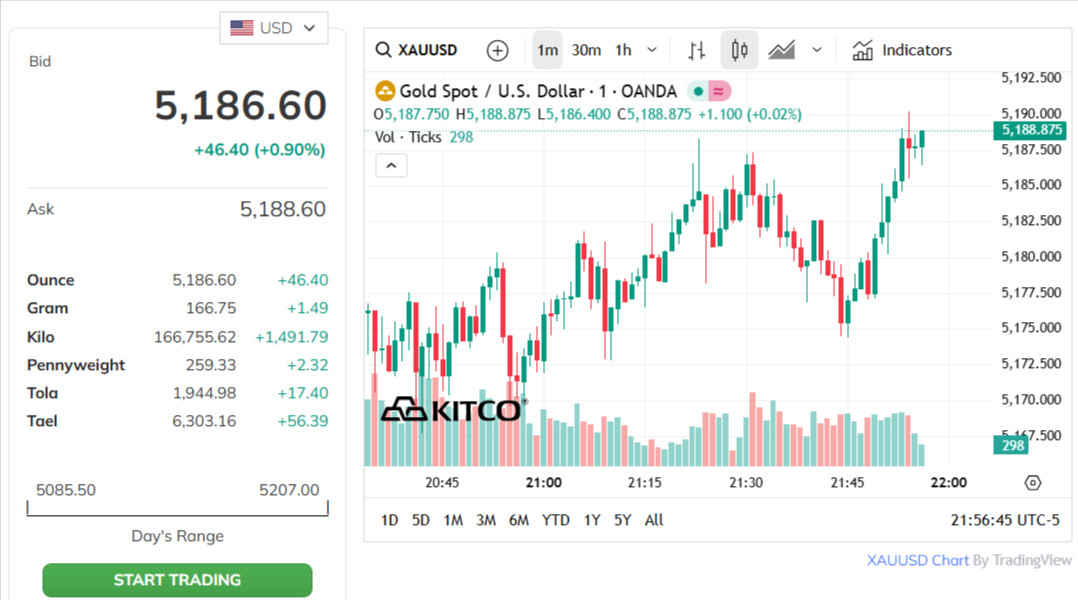This screenshot has width=1078, height=600.
Task: Click the Pennyweight price row
Action: click(x=177, y=365)
